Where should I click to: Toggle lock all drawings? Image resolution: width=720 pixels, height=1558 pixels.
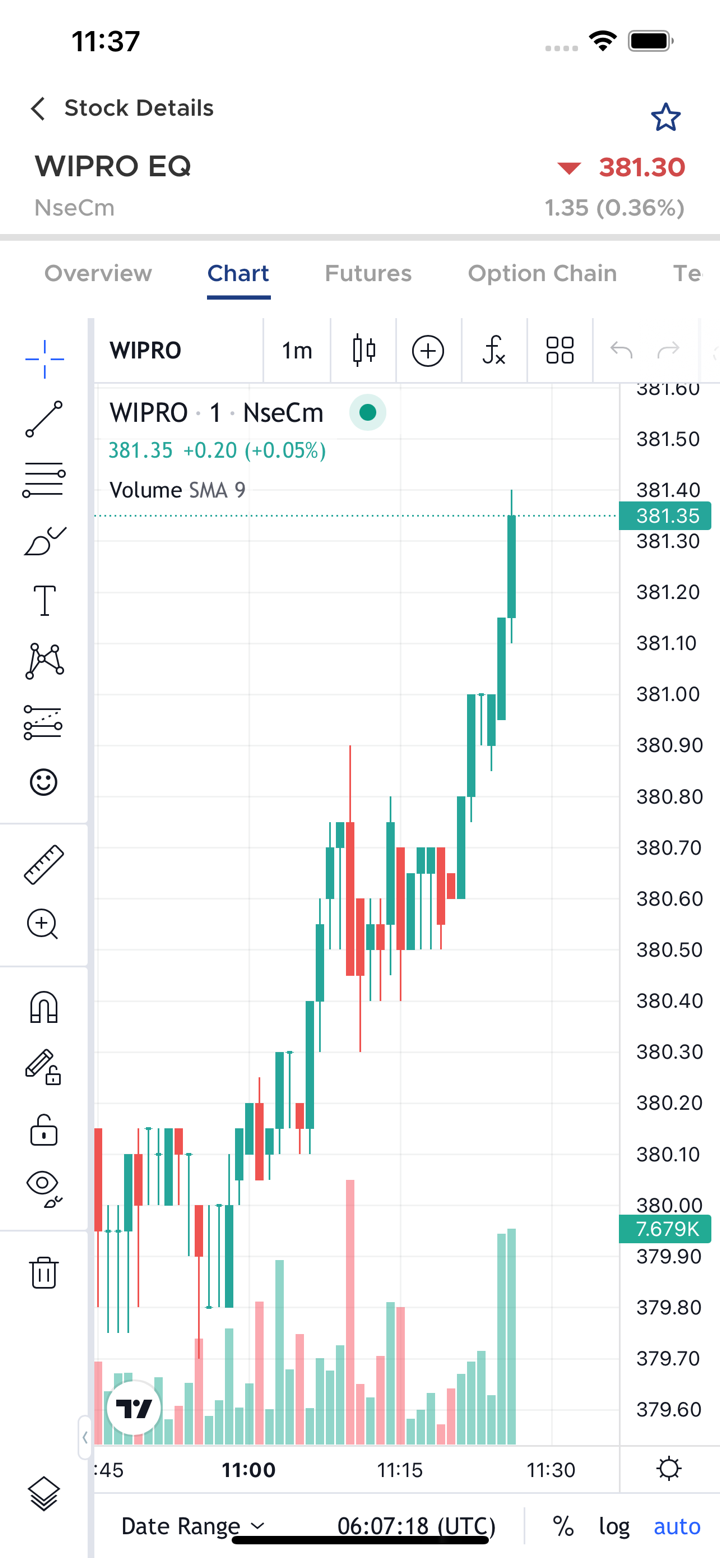click(x=44, y=1131)
